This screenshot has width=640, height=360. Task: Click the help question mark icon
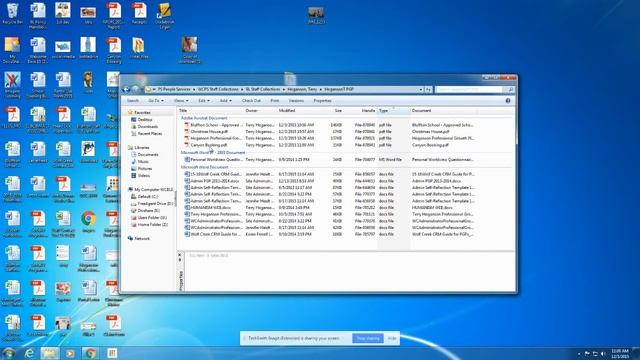pyautogui.click(x=508, y=100)
